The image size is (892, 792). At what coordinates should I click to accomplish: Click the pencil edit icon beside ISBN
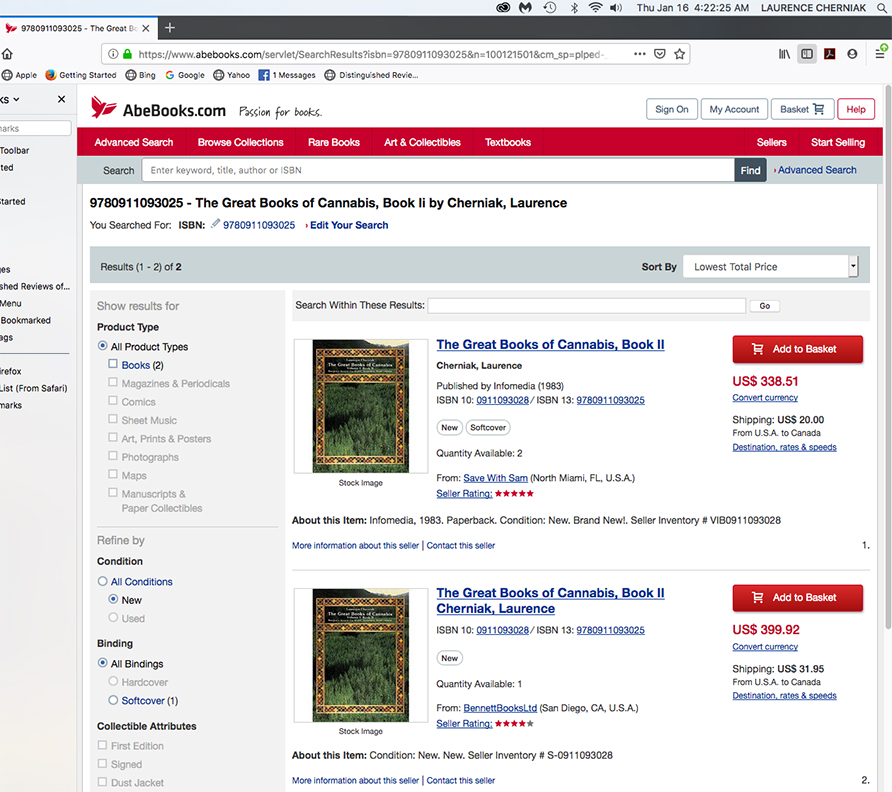215,224
